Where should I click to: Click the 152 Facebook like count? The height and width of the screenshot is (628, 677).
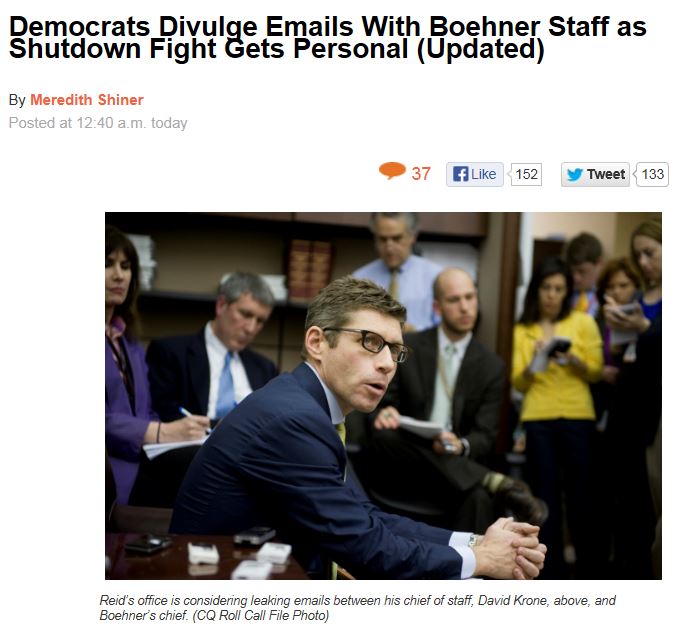click(526, 174)
